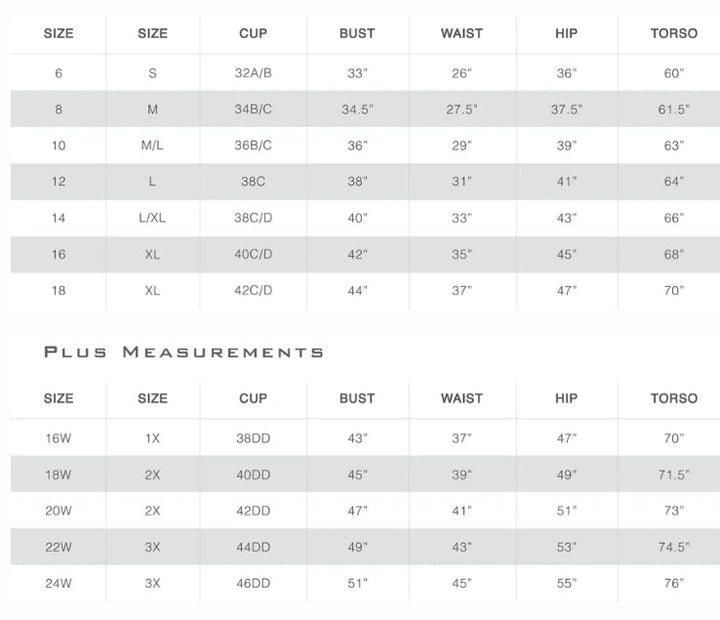Viewport: 720px width, 620px height.
Task: Click the 74.5" torso value
Action: coord(673,548)
